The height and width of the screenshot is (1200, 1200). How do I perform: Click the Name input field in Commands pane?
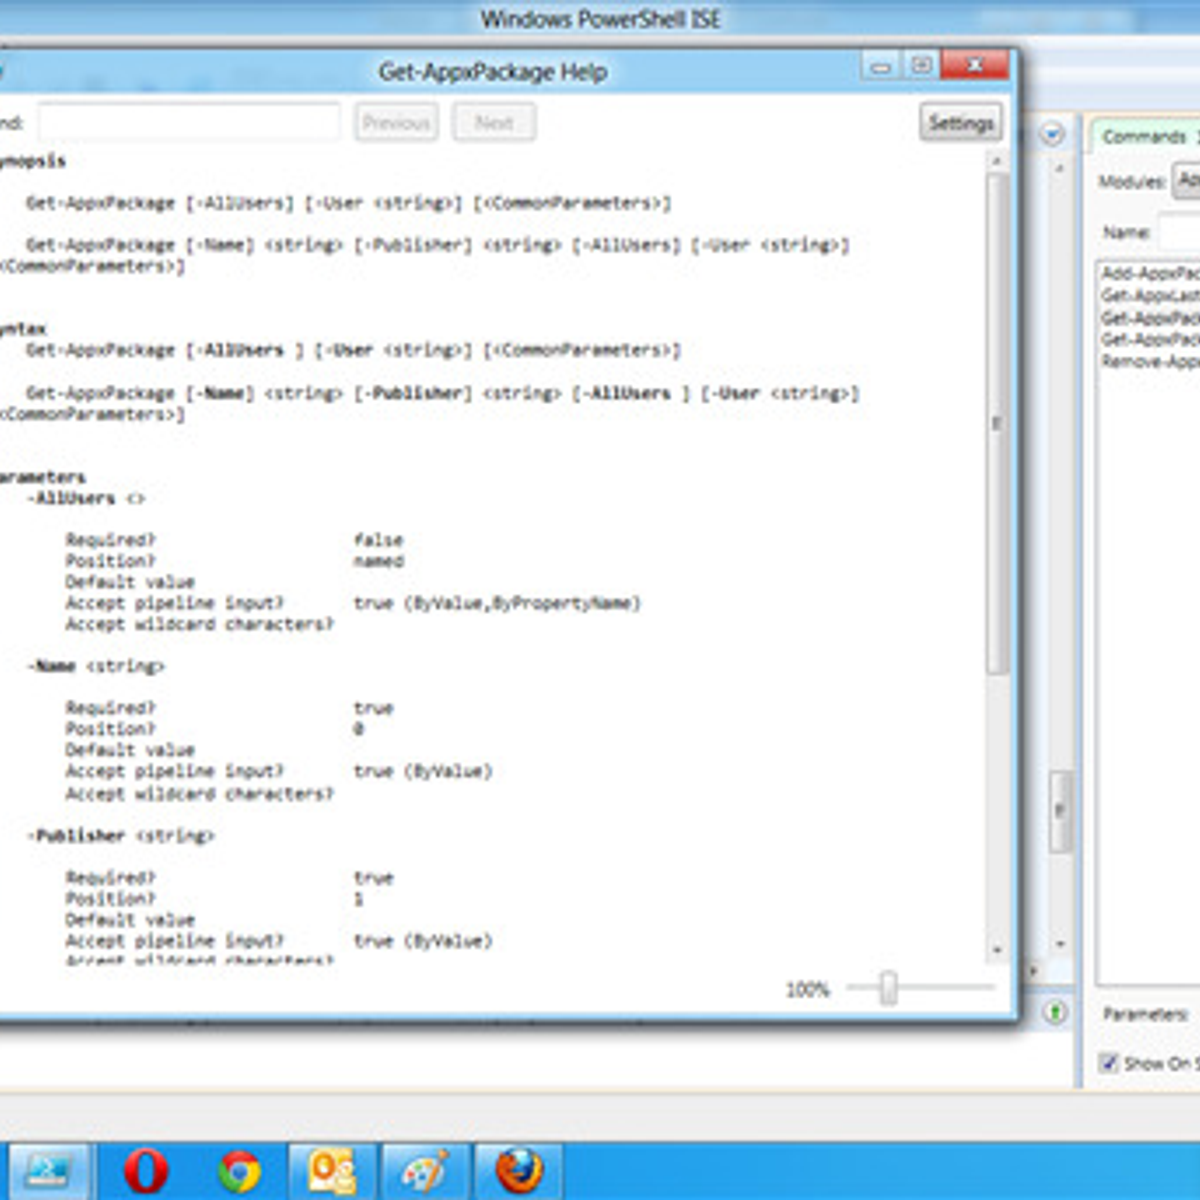[1180, 231]
